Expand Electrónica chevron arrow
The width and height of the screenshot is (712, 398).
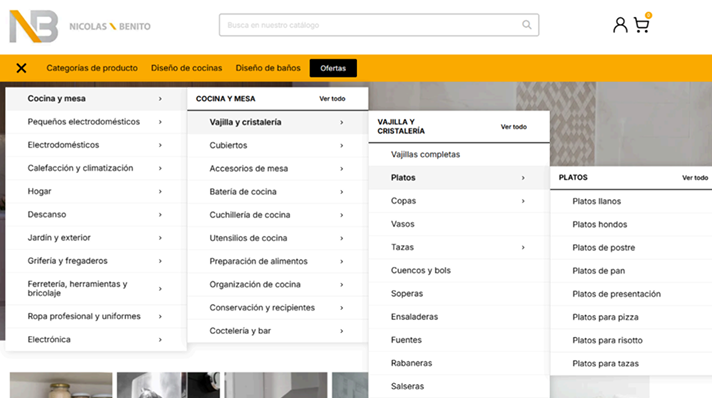(160, 339)
